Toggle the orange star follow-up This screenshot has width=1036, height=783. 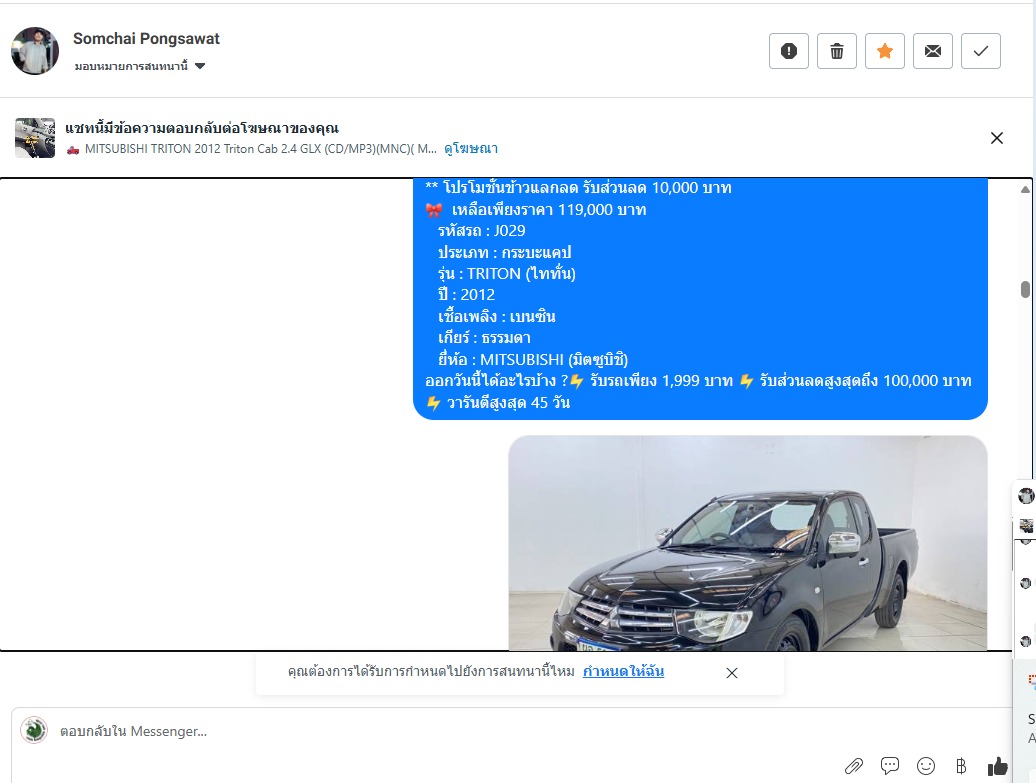[885, 51]
